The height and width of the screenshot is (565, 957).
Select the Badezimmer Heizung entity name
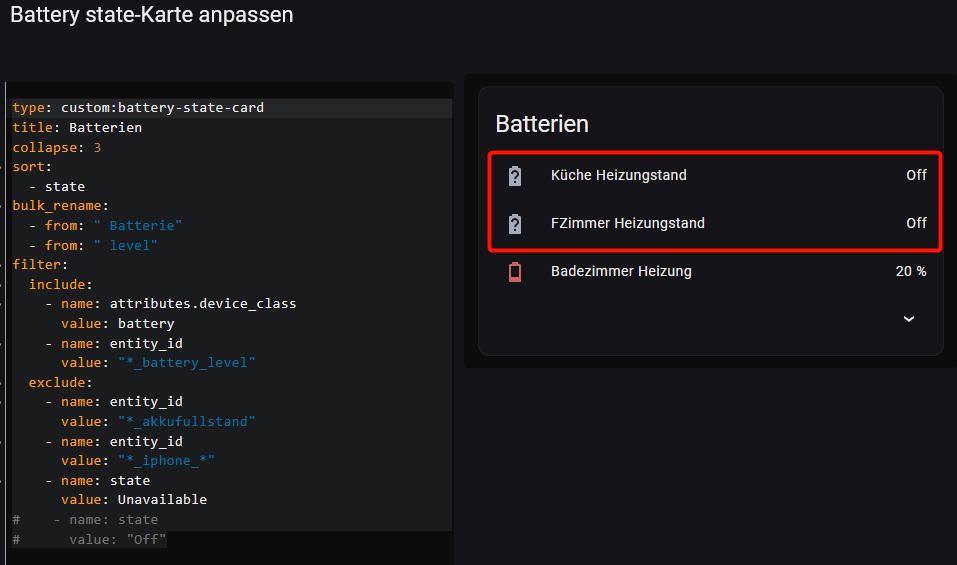pos(621,272)
